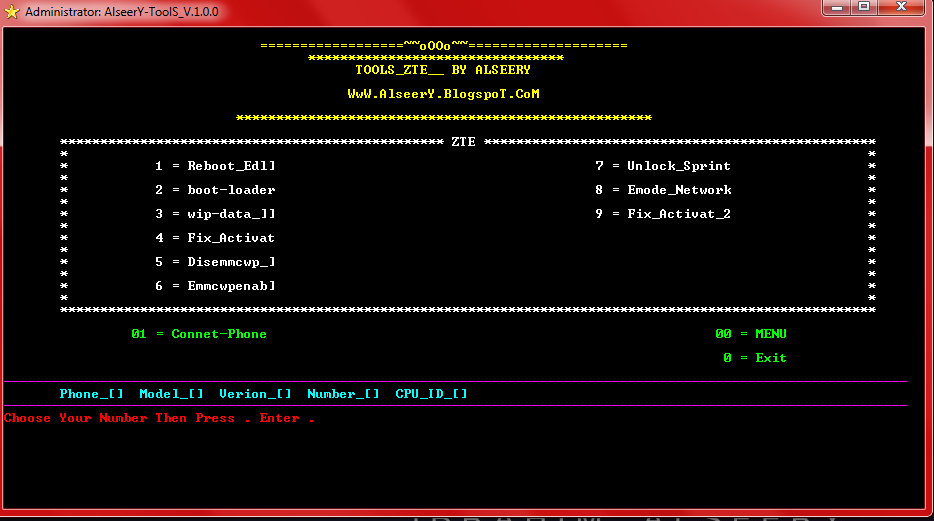Click the 'Verion_[]' status field
The image size is (934, 521).
click(255, 394)
